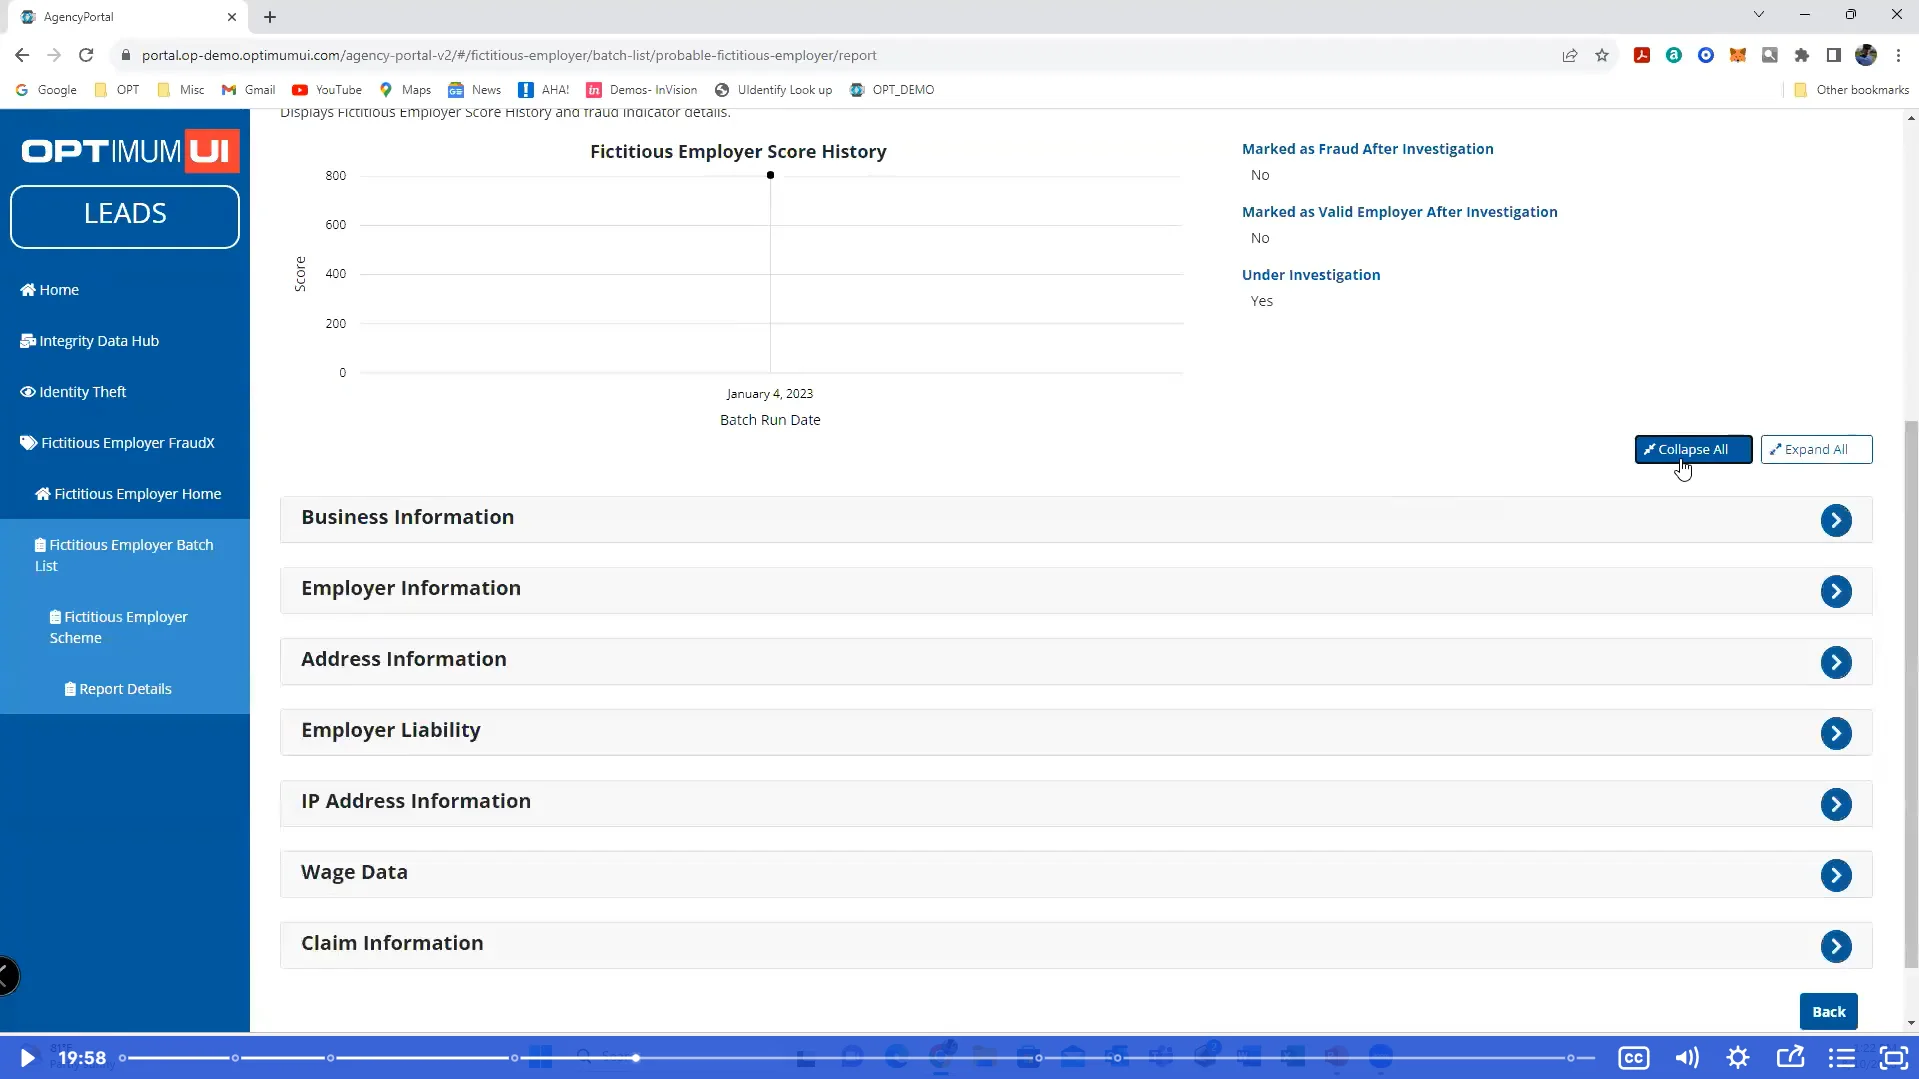
Task: Toggle the browser side panel icon
Action: coord(1833,55)
